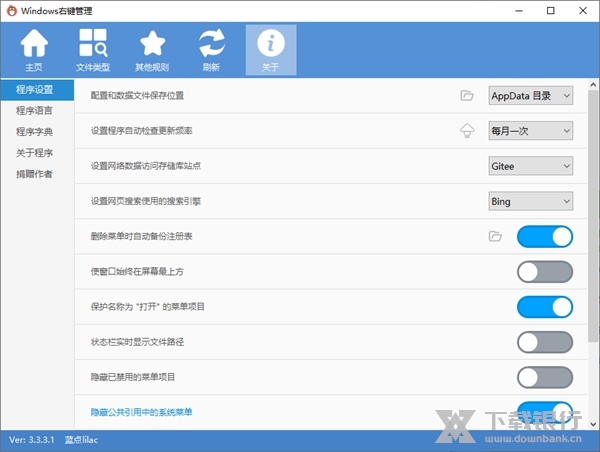
Task: Select 程序语言 in the sidebar
Action: point(34,111)
